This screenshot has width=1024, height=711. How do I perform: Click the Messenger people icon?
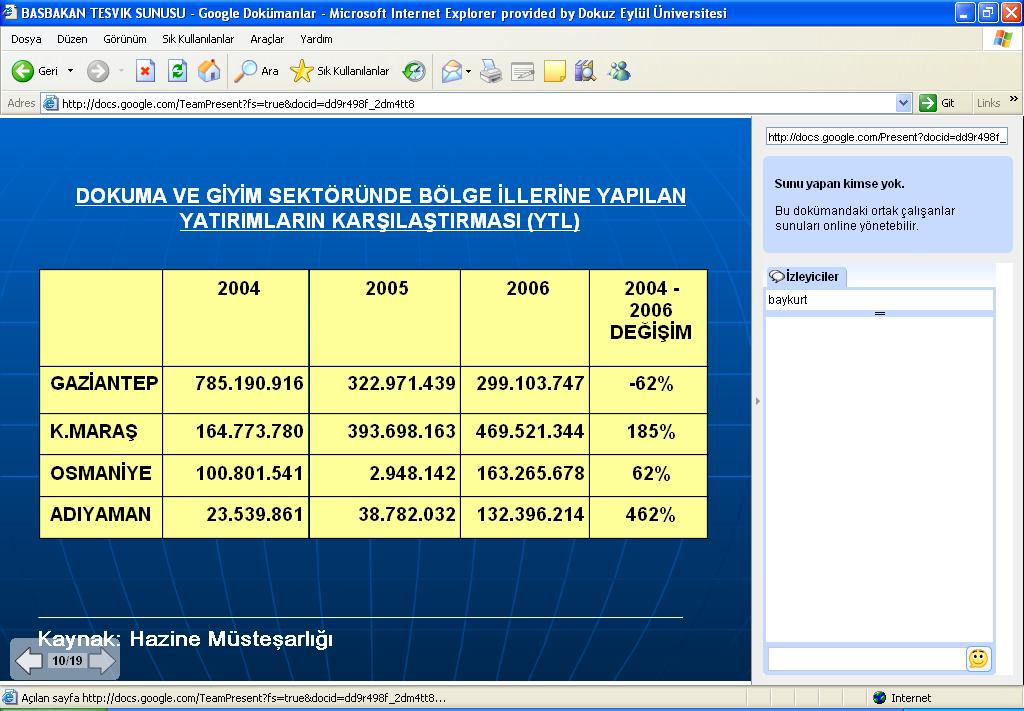coord(618,71)
